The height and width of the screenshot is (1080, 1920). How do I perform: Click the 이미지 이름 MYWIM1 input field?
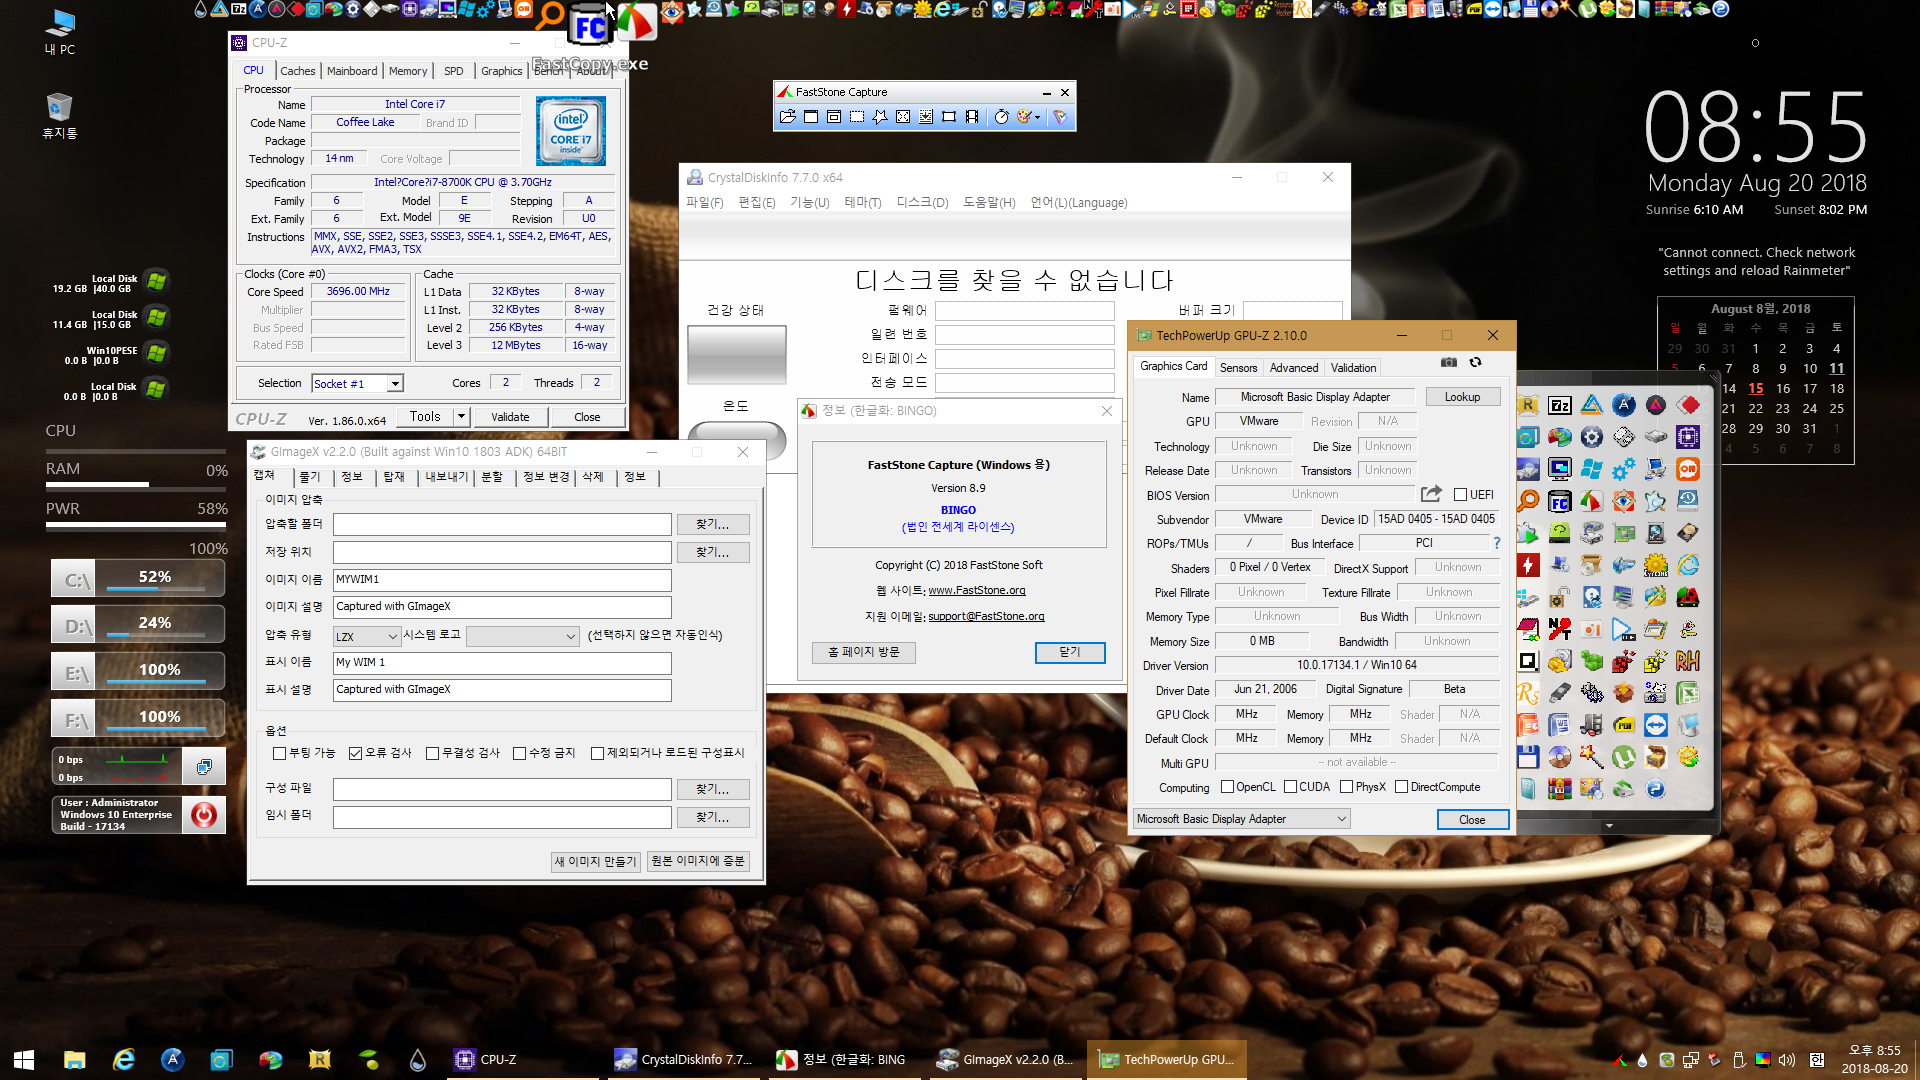502,580
